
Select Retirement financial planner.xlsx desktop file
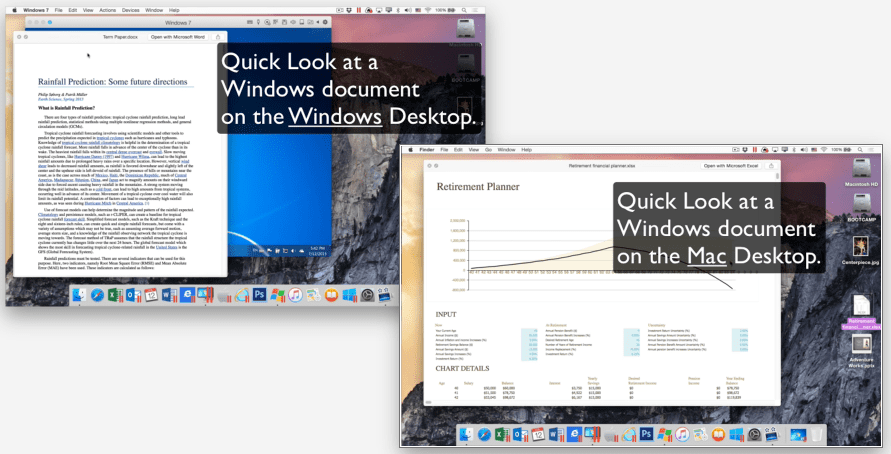tap(861, 313)
